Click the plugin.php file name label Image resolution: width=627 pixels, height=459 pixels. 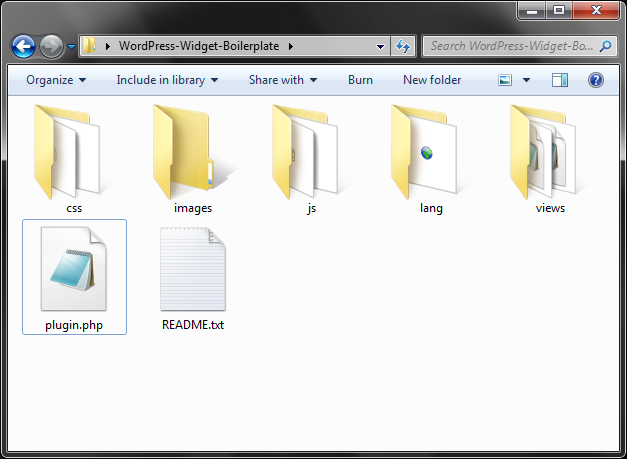click(74, 325)
